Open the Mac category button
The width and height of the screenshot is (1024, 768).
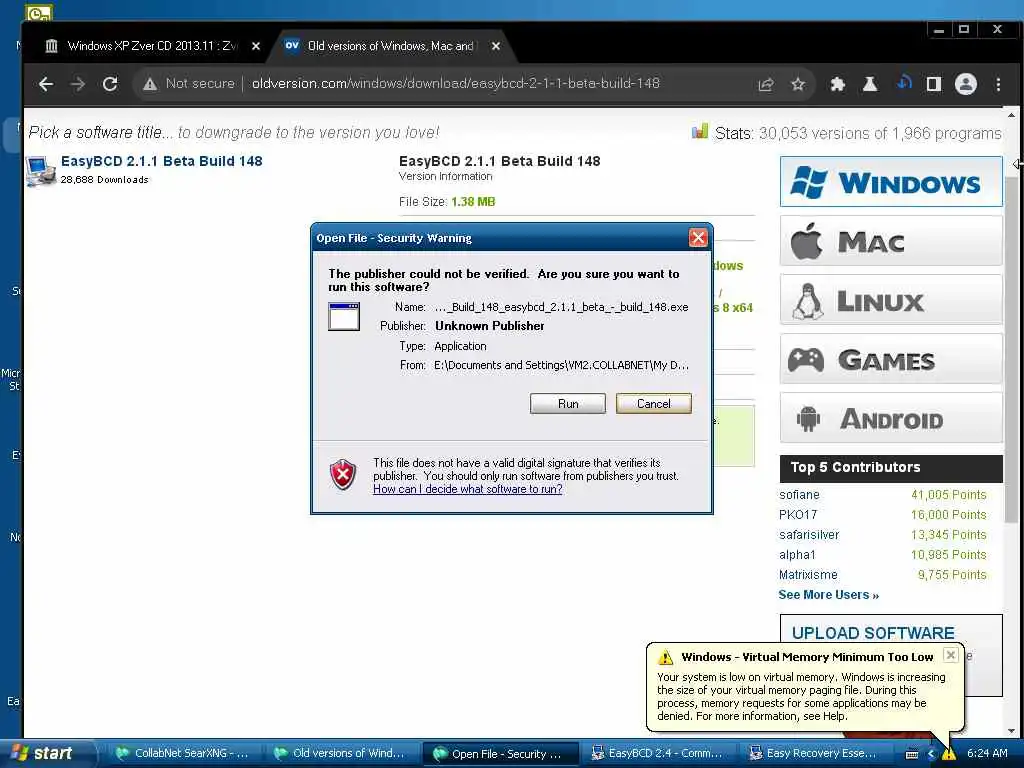891,241
